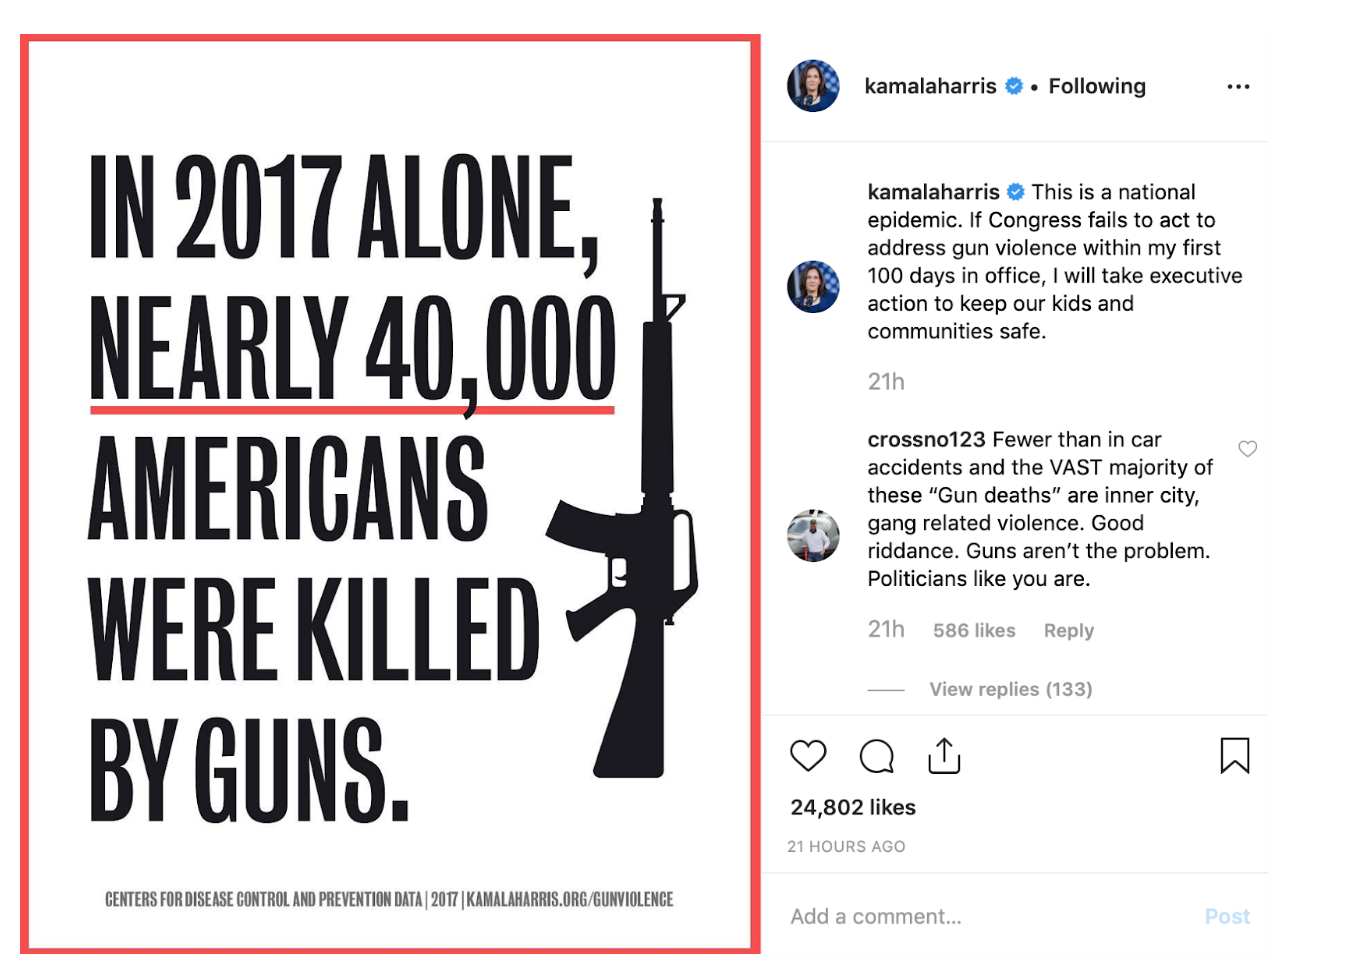Share the post using the share icon
This screenshot has height=968, width=1368.
coord(944,756)
